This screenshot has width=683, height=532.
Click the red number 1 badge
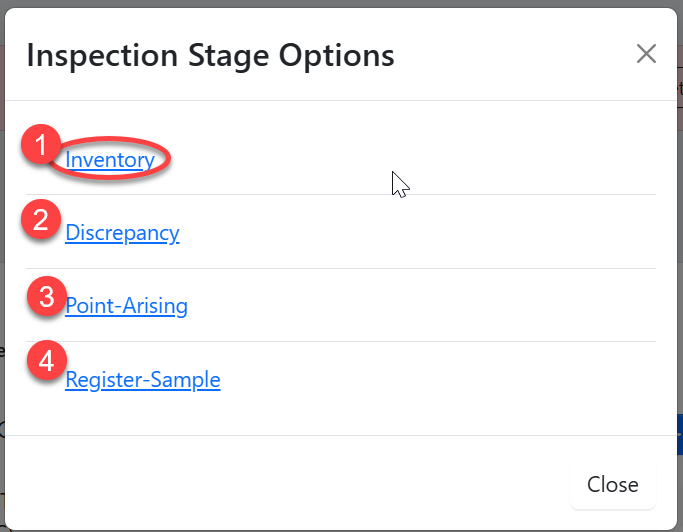(41, 146)
